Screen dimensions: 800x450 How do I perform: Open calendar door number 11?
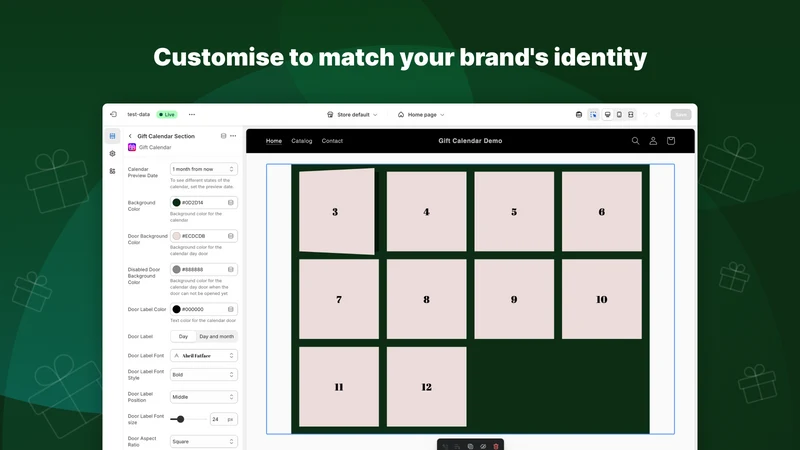coord(339,387)
